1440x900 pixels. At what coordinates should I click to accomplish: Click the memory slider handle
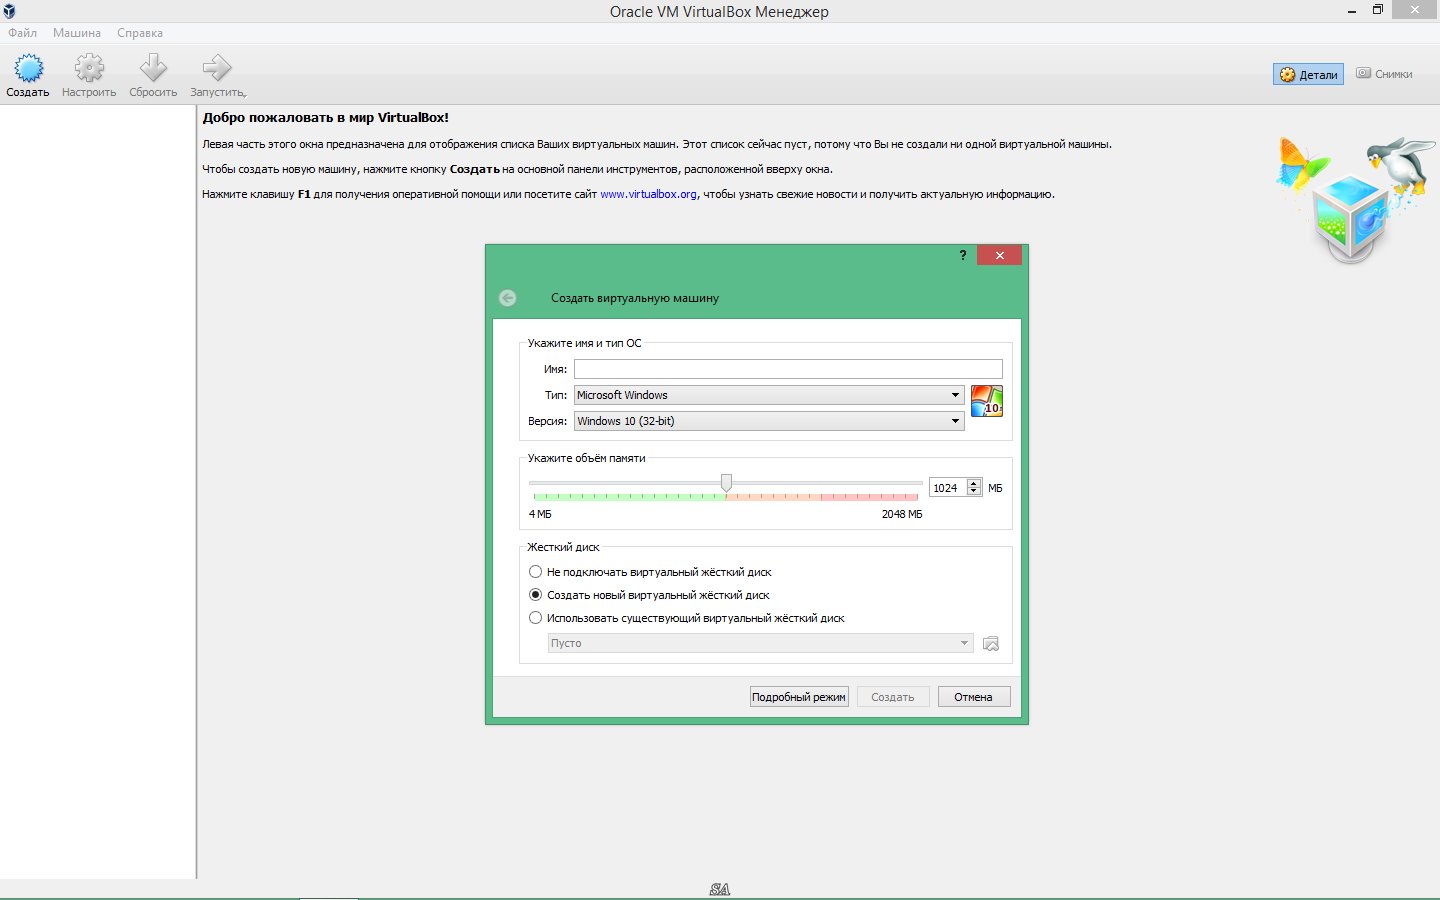tap(726, 483)
